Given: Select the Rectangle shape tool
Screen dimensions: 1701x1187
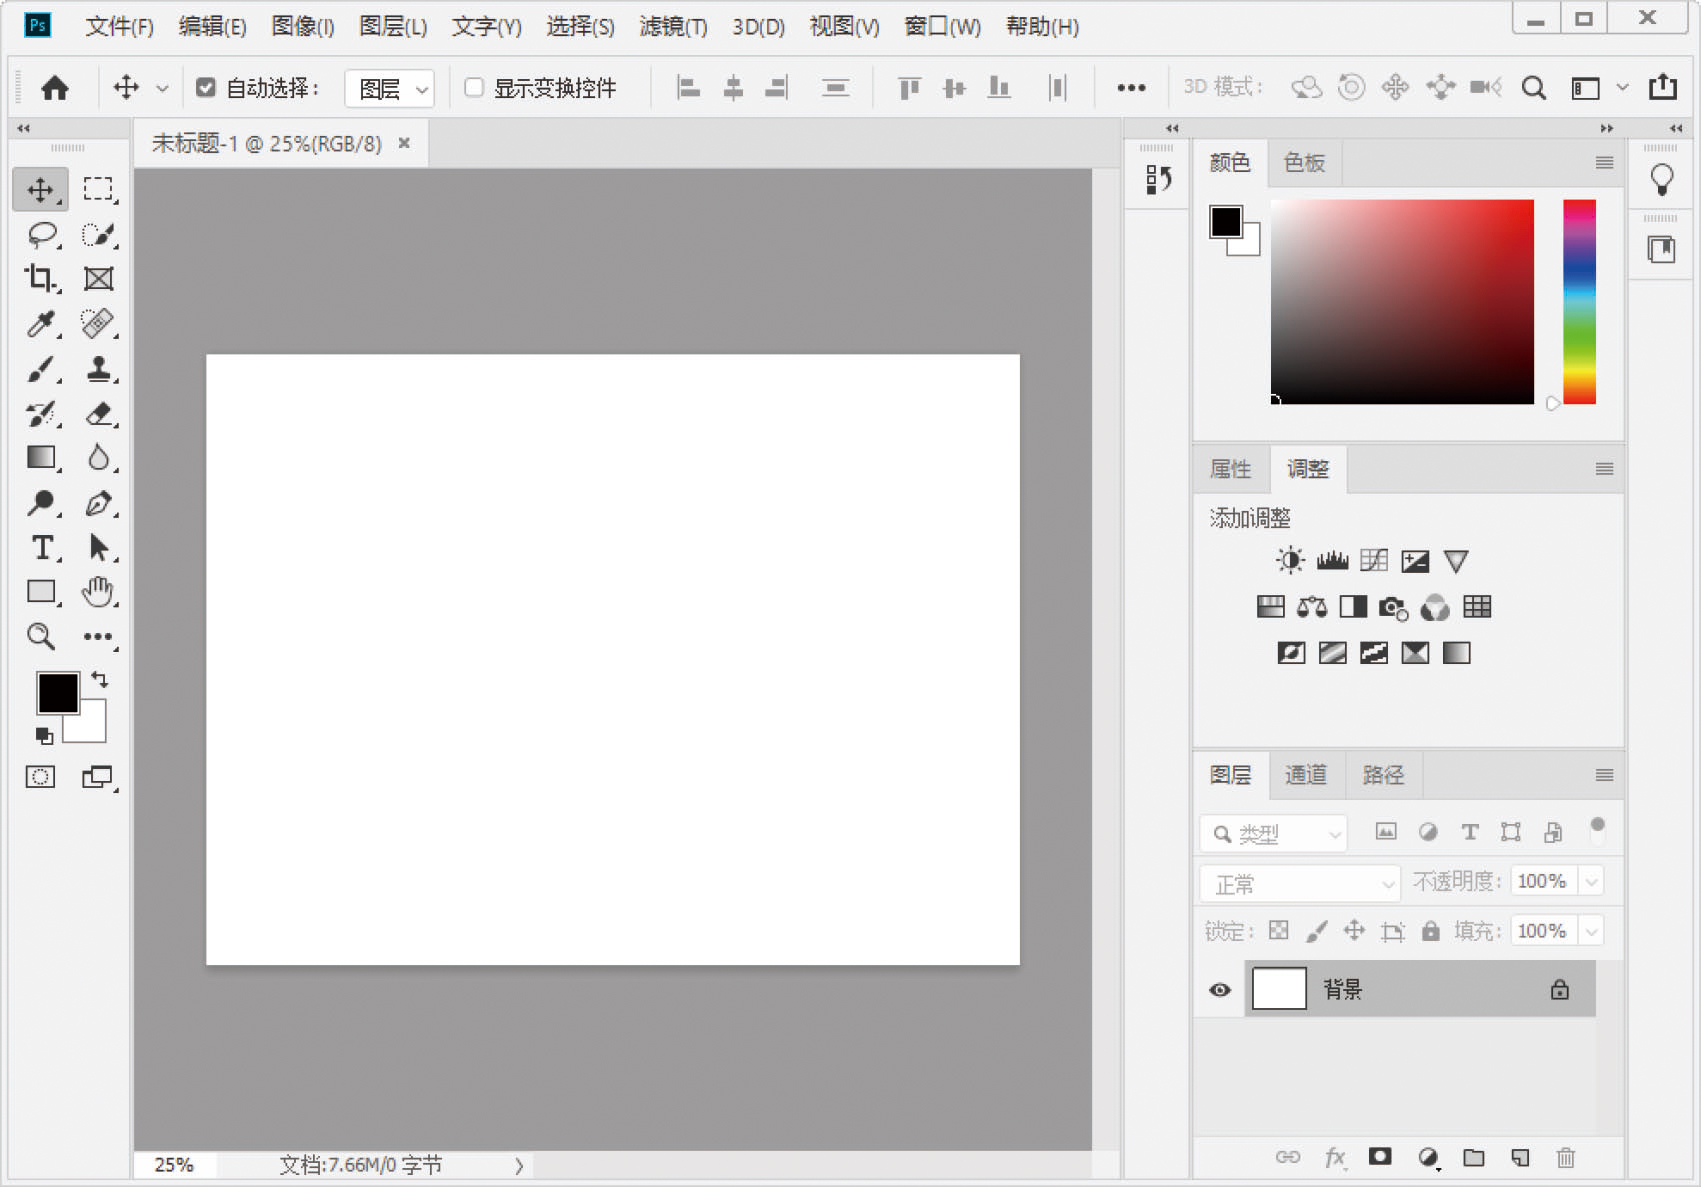Looking at the screenshot, I should click(x=42, y=591).
